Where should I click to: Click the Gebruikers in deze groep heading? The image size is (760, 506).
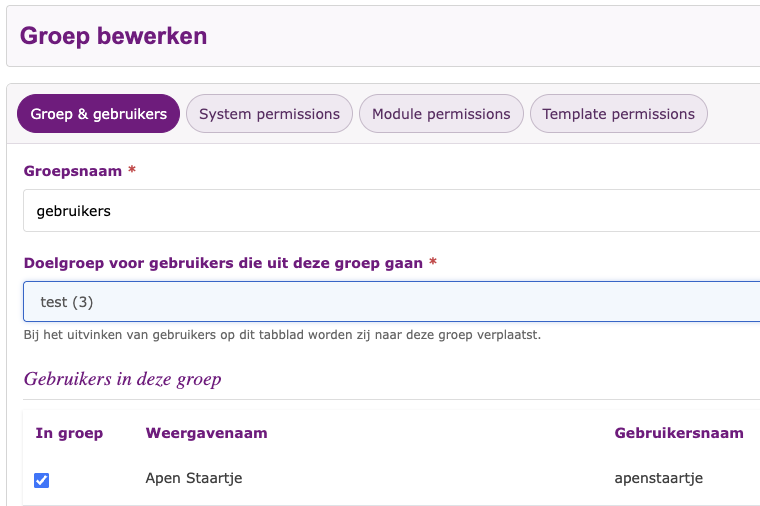pos(123,379)
